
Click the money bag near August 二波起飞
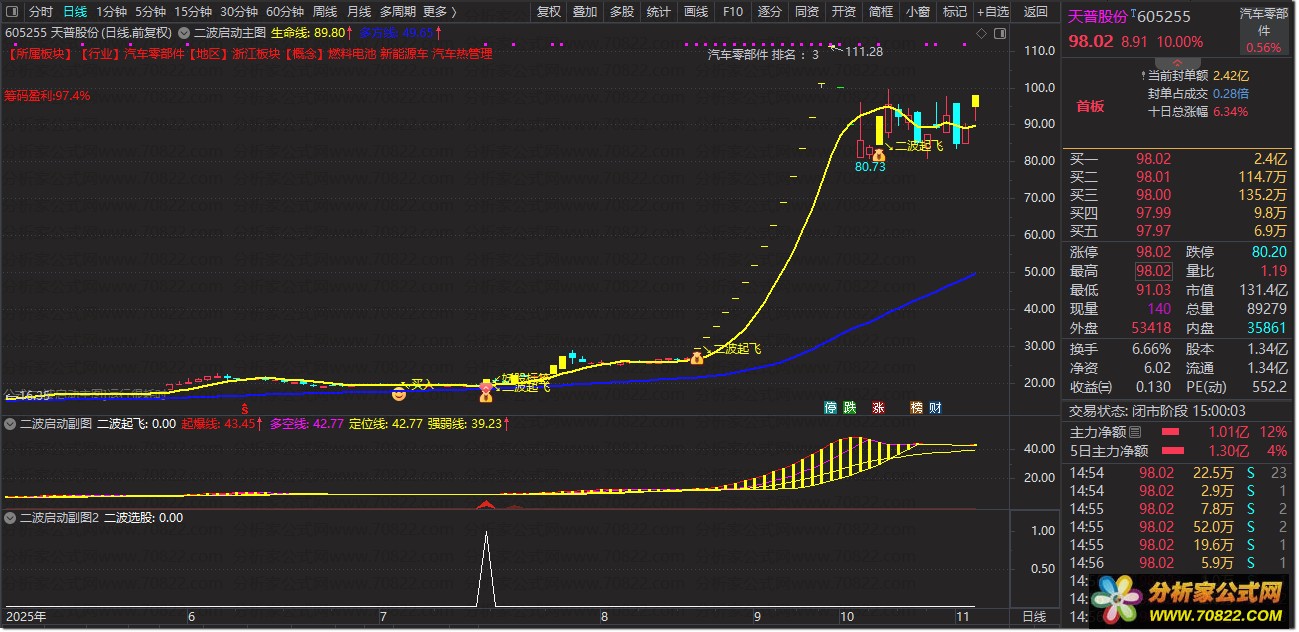697,357
